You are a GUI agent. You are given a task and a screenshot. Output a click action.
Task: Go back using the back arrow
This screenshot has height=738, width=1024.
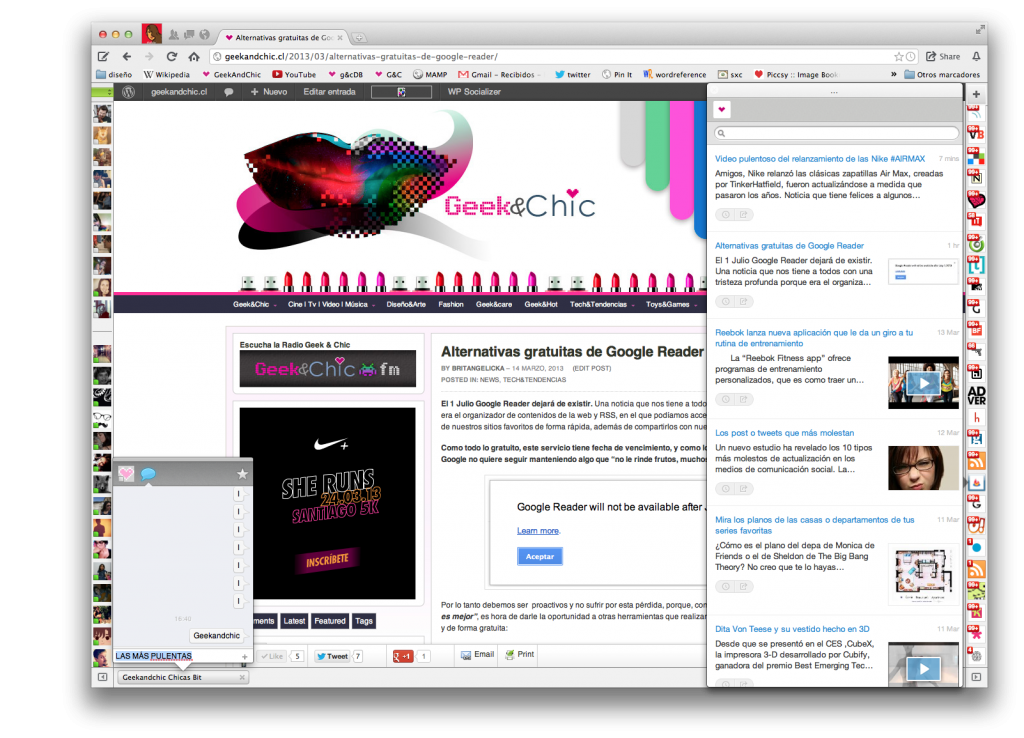127,57
